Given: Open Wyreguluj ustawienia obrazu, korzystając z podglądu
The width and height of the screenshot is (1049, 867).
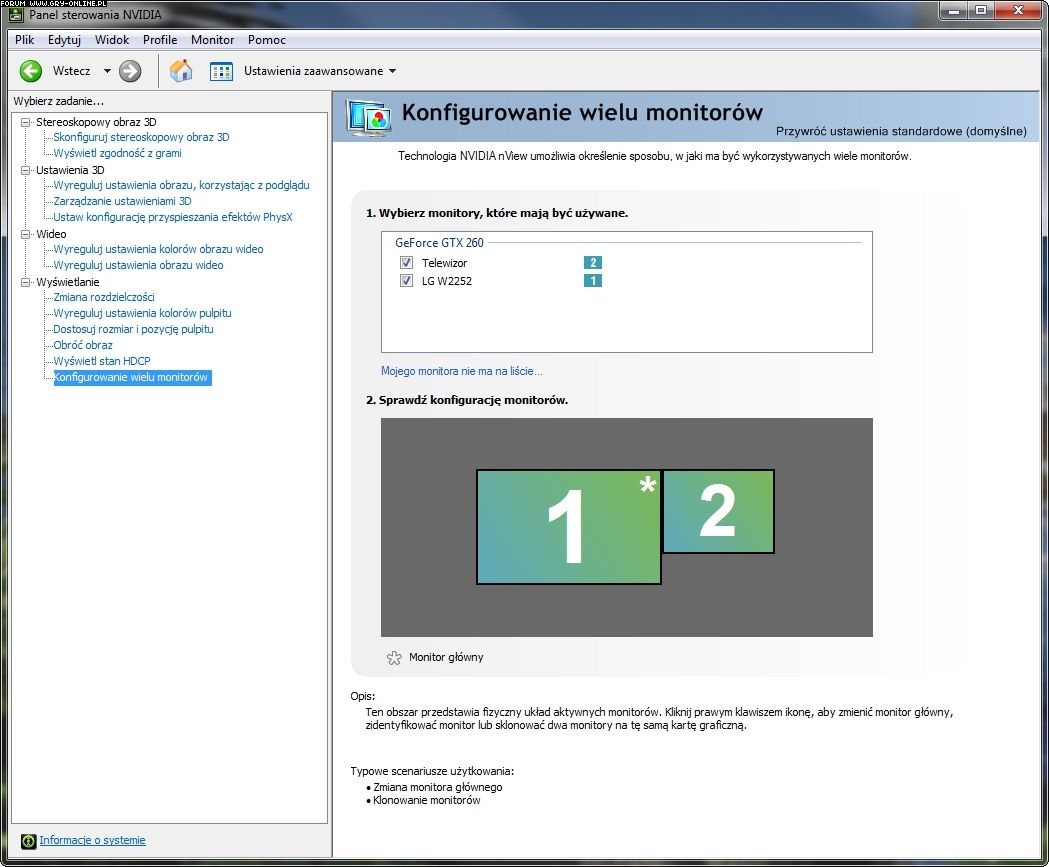Looking at the screenshot, I should (x=181, y=185).
